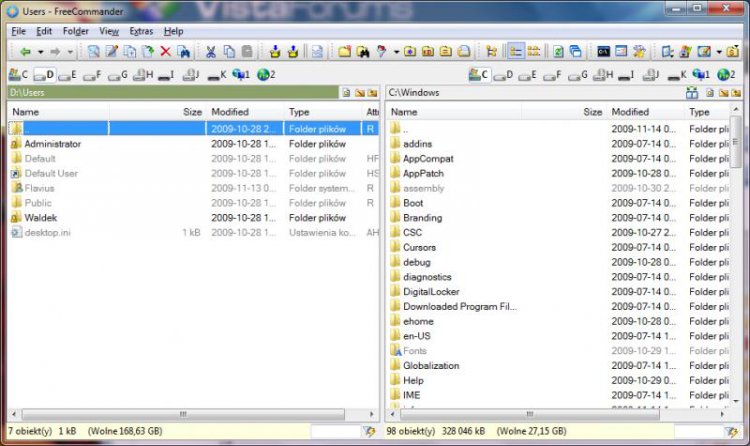750x446 pixels.
Task: Select network drive 2 in right panel
Action: tap(726, 75)
